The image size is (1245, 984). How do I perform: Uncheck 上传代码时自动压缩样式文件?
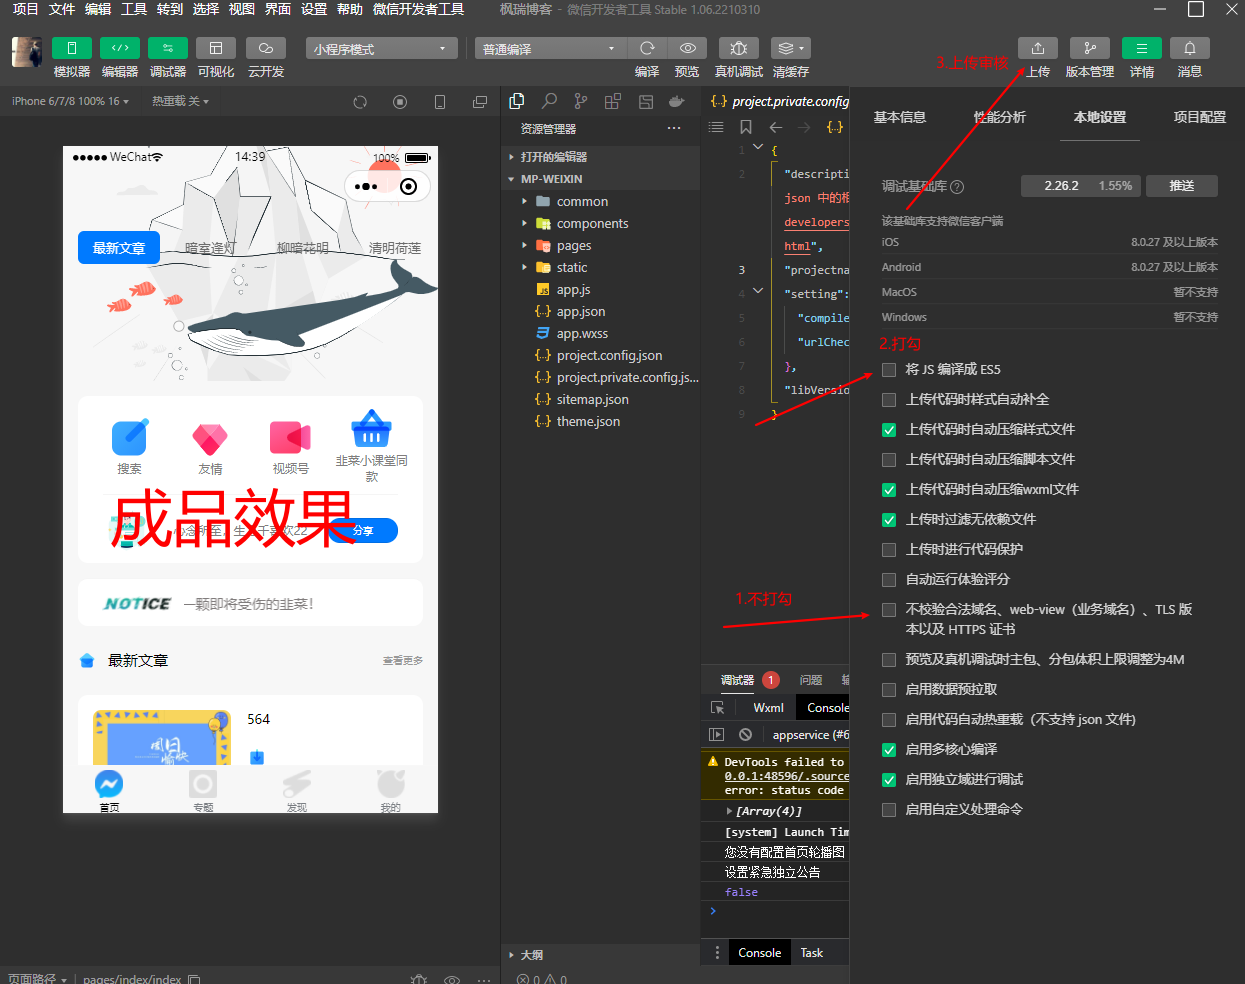click(889, 430)
